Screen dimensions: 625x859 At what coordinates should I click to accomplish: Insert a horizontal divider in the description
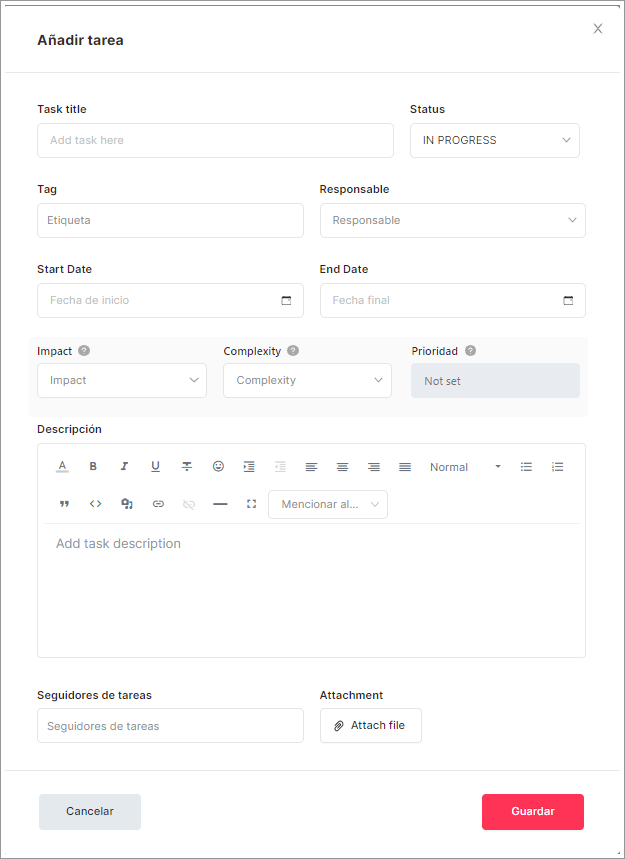[x=220, y=504]
